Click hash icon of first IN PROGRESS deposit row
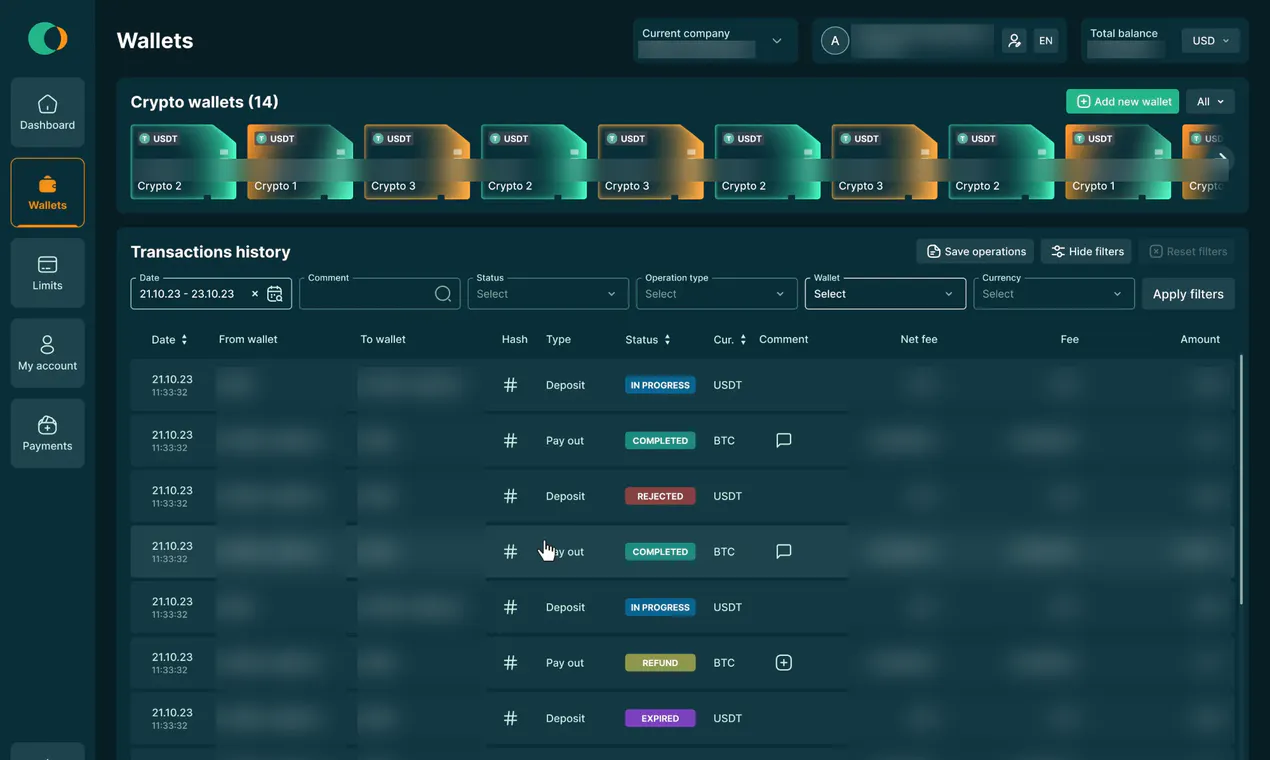This screenshot has height=760, width=1270. pyautogui.click(x=510, y=385)
